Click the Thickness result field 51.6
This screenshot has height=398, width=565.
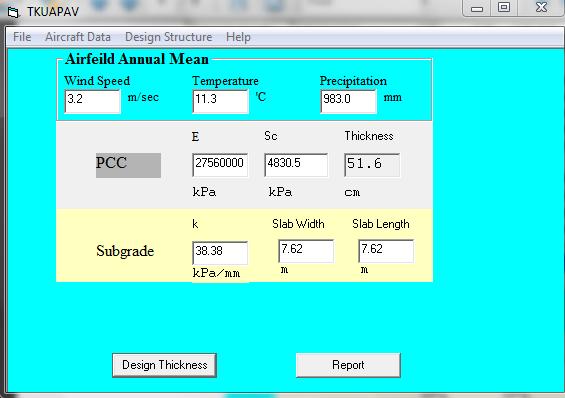372,165
